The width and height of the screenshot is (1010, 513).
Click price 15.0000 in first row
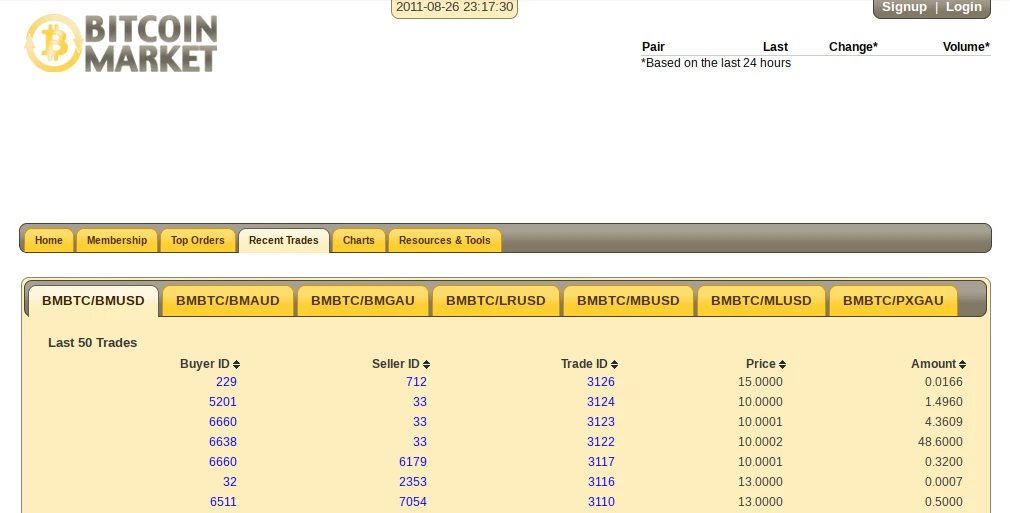tap(760, 382)
